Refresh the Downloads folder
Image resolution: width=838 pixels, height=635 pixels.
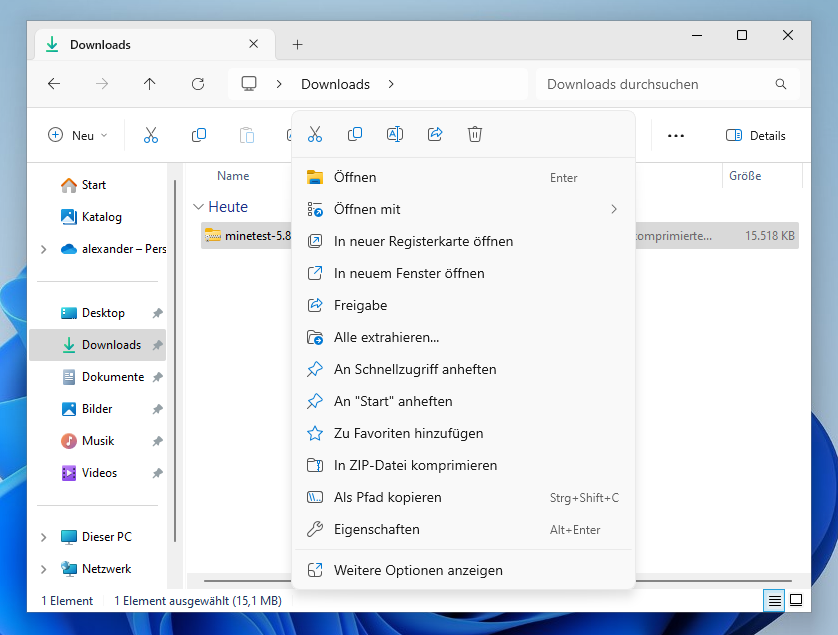pyautogui.click(x=198, y=84)
